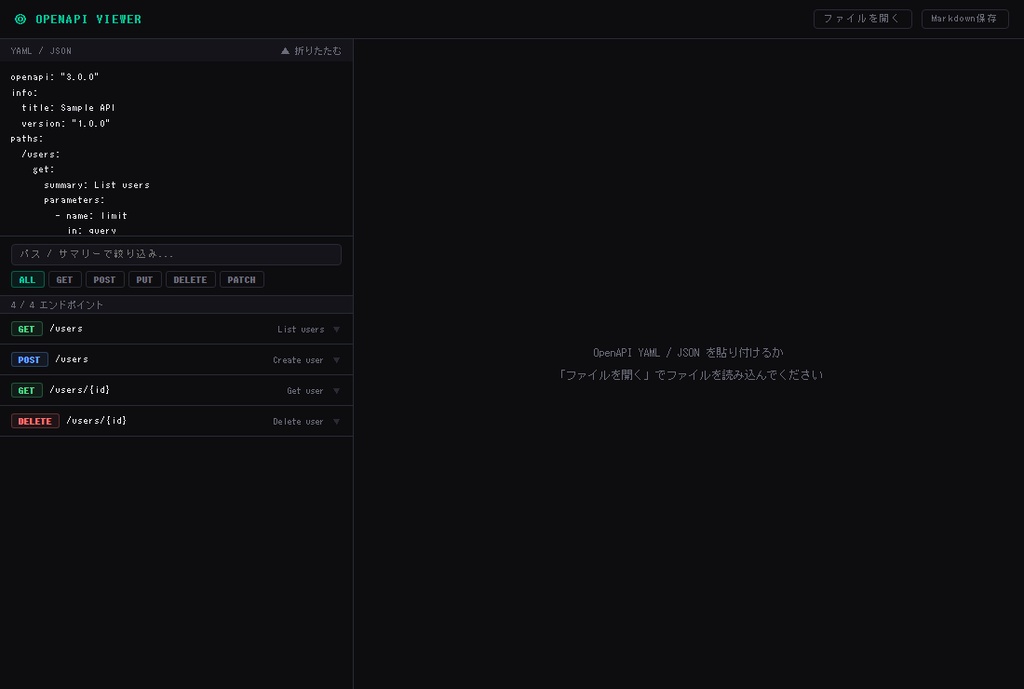Image resolution: width=1024 pixels, height=689 pixels.
Task: Click the GET badge for /users
Action: pos(27,328)
